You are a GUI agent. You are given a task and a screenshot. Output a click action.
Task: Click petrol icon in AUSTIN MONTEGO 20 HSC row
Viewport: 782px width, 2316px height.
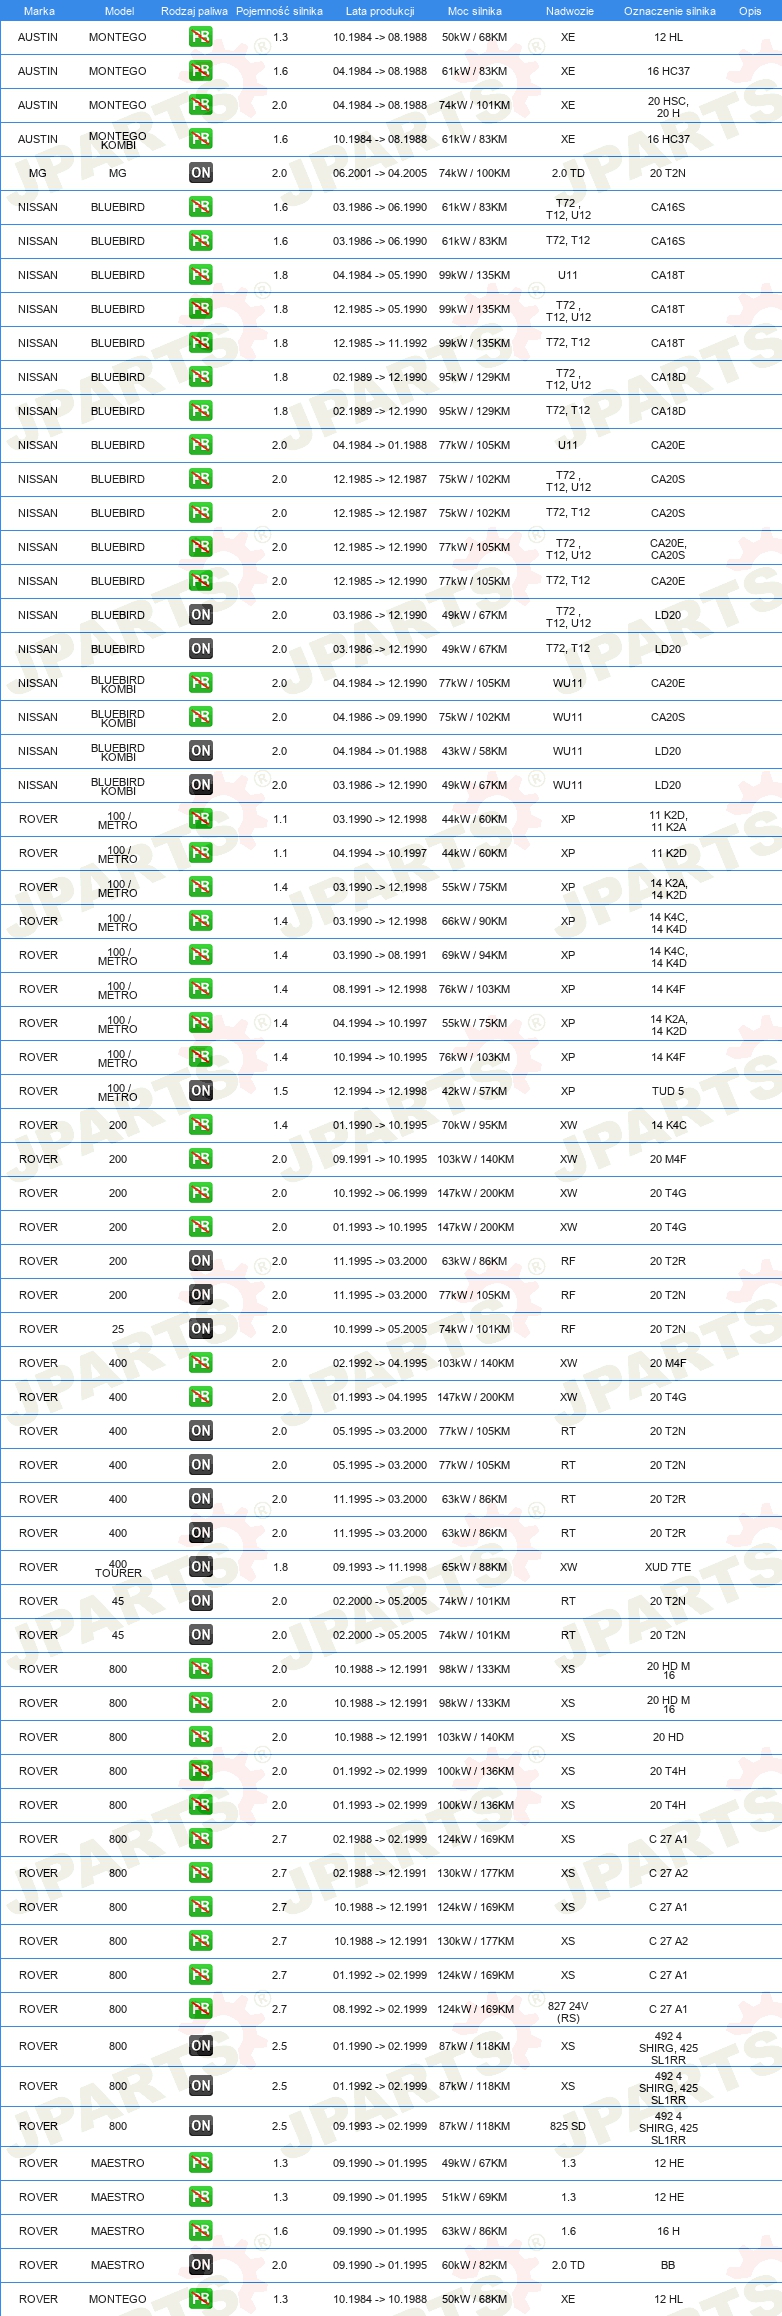[201, 105]
